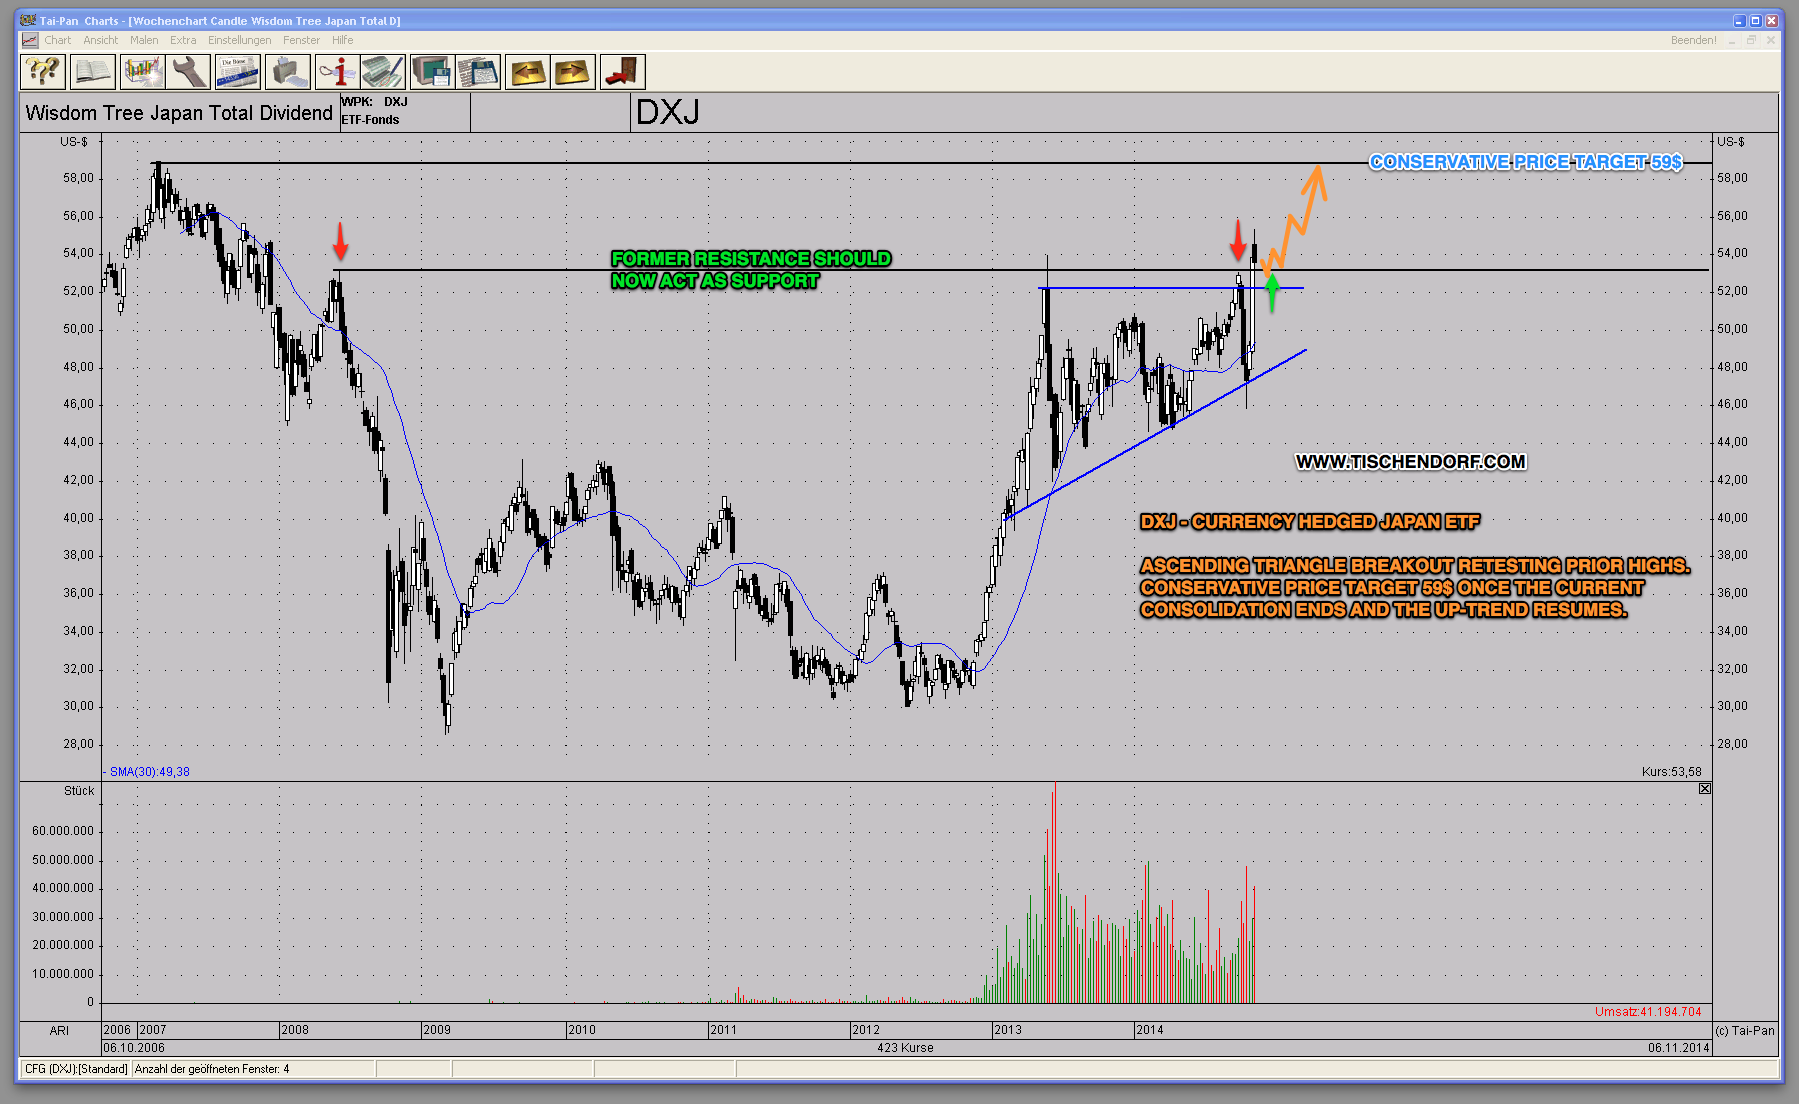This screenshot has width=1799, height=1104.
Task: Click the candlestick chart toolbar icon
Action: pyautogui.click(x=142, y=72)
